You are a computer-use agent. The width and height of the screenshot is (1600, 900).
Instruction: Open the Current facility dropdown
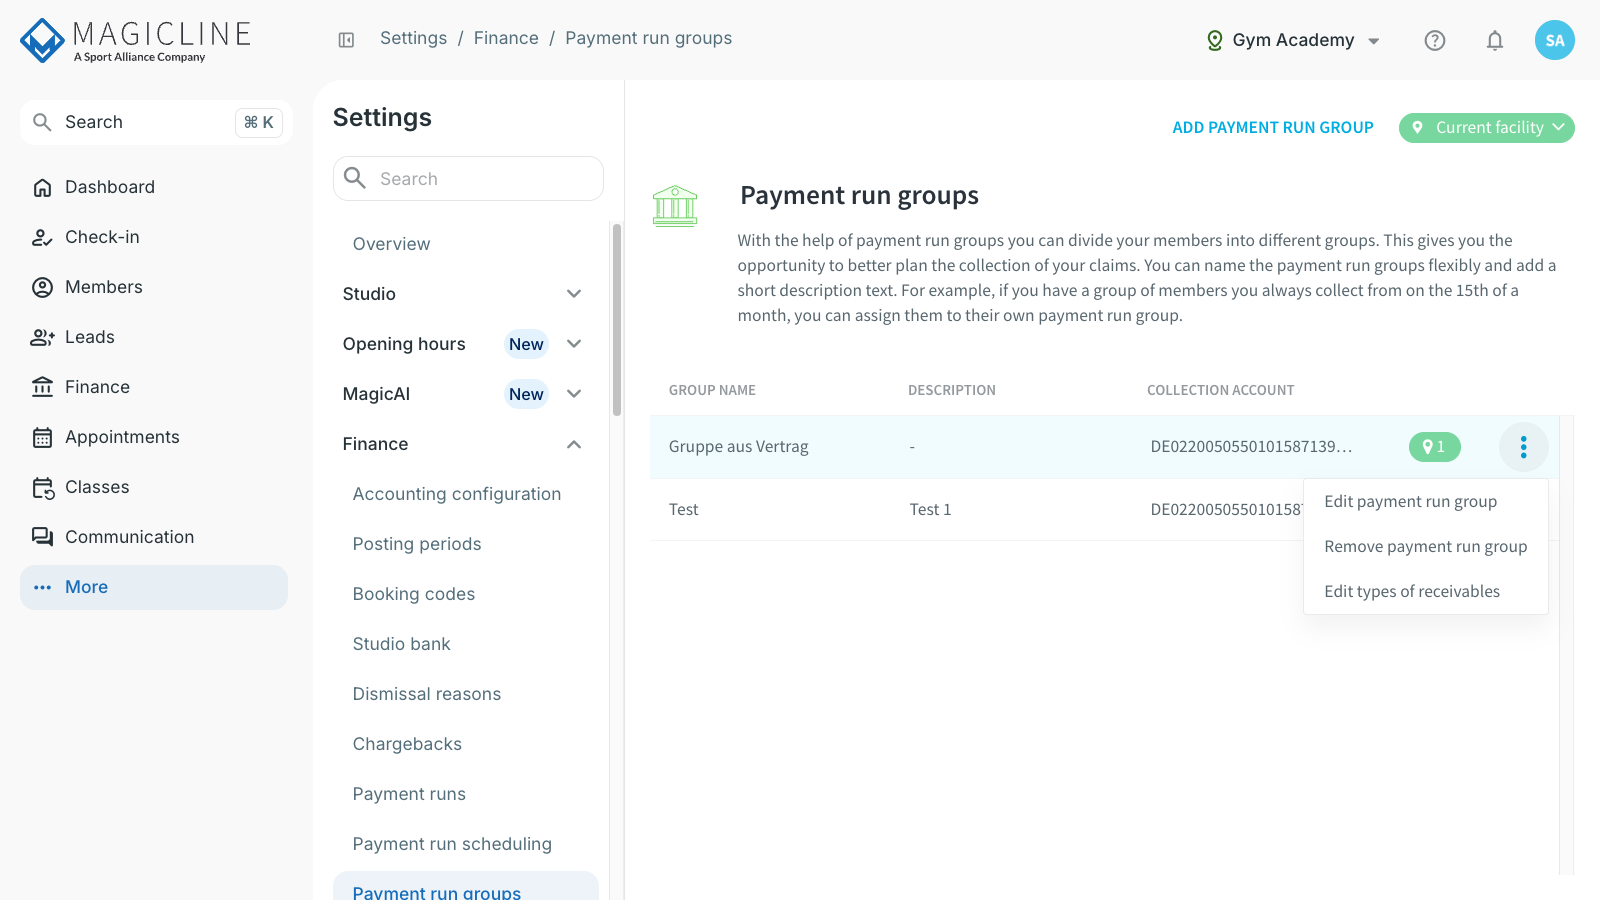tap(1487, 128)
